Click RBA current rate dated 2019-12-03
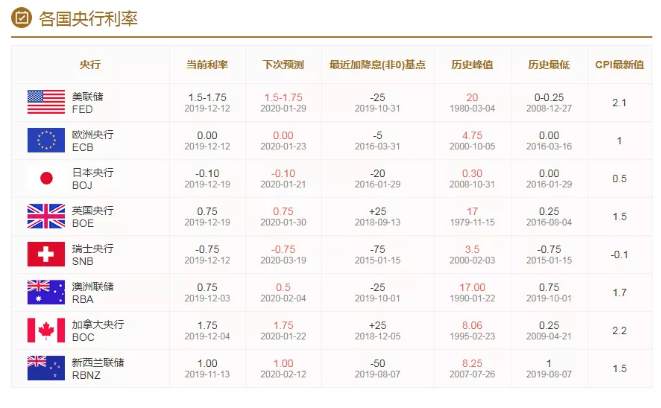661x408 pixels. tap(207, 292)
